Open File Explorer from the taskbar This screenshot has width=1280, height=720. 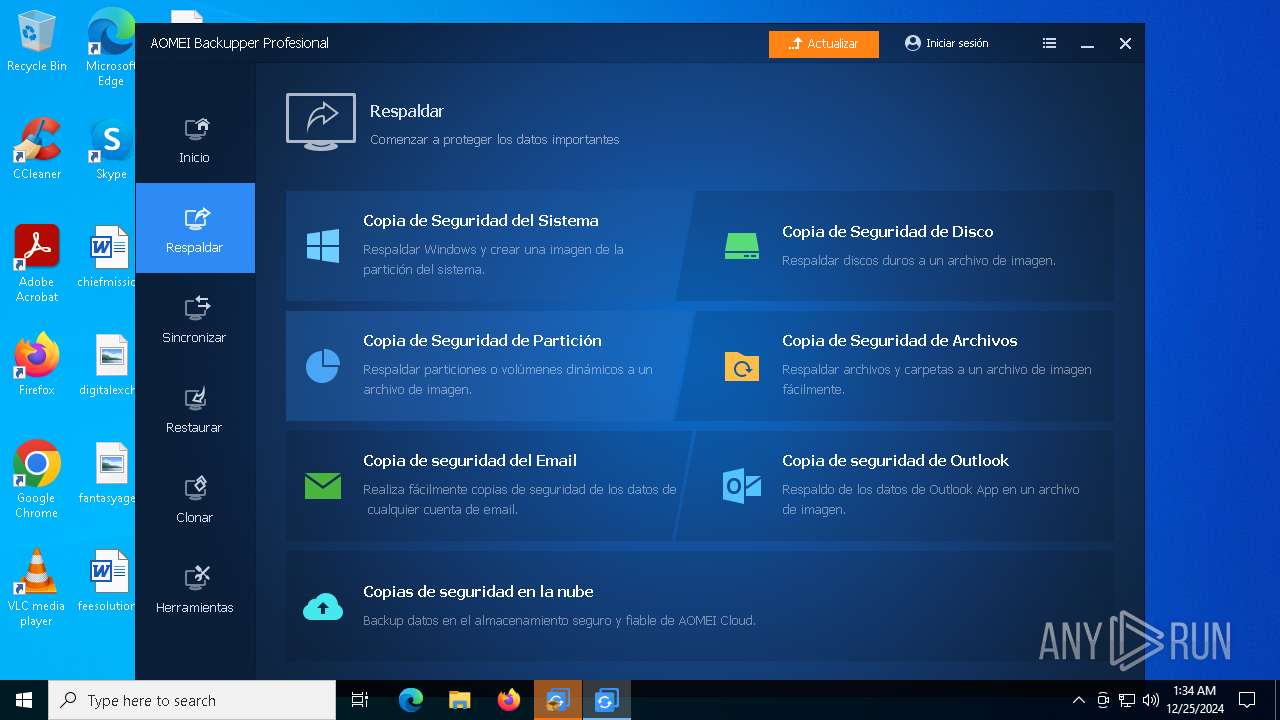(x=459, y=700)
